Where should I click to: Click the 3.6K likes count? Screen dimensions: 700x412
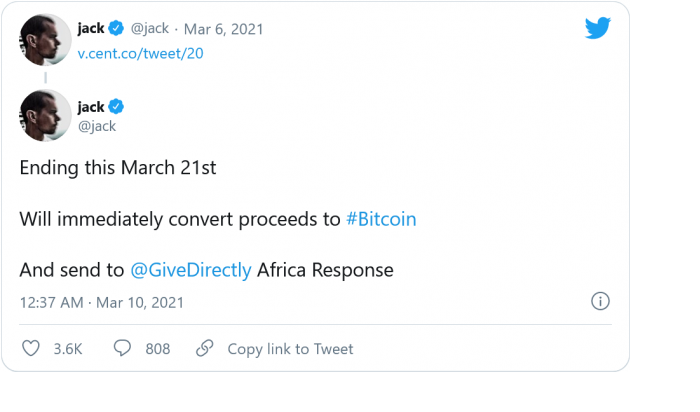pos(66,349)
